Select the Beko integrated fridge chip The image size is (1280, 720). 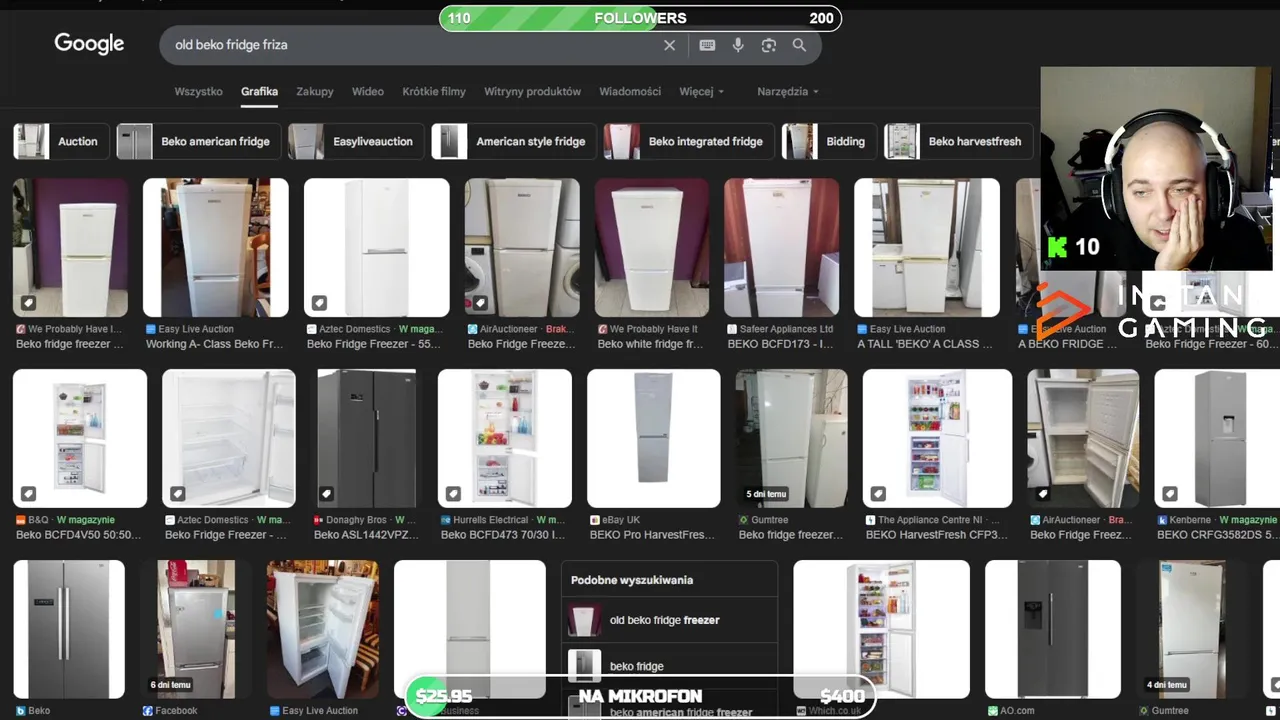click(x=688, y=141)
